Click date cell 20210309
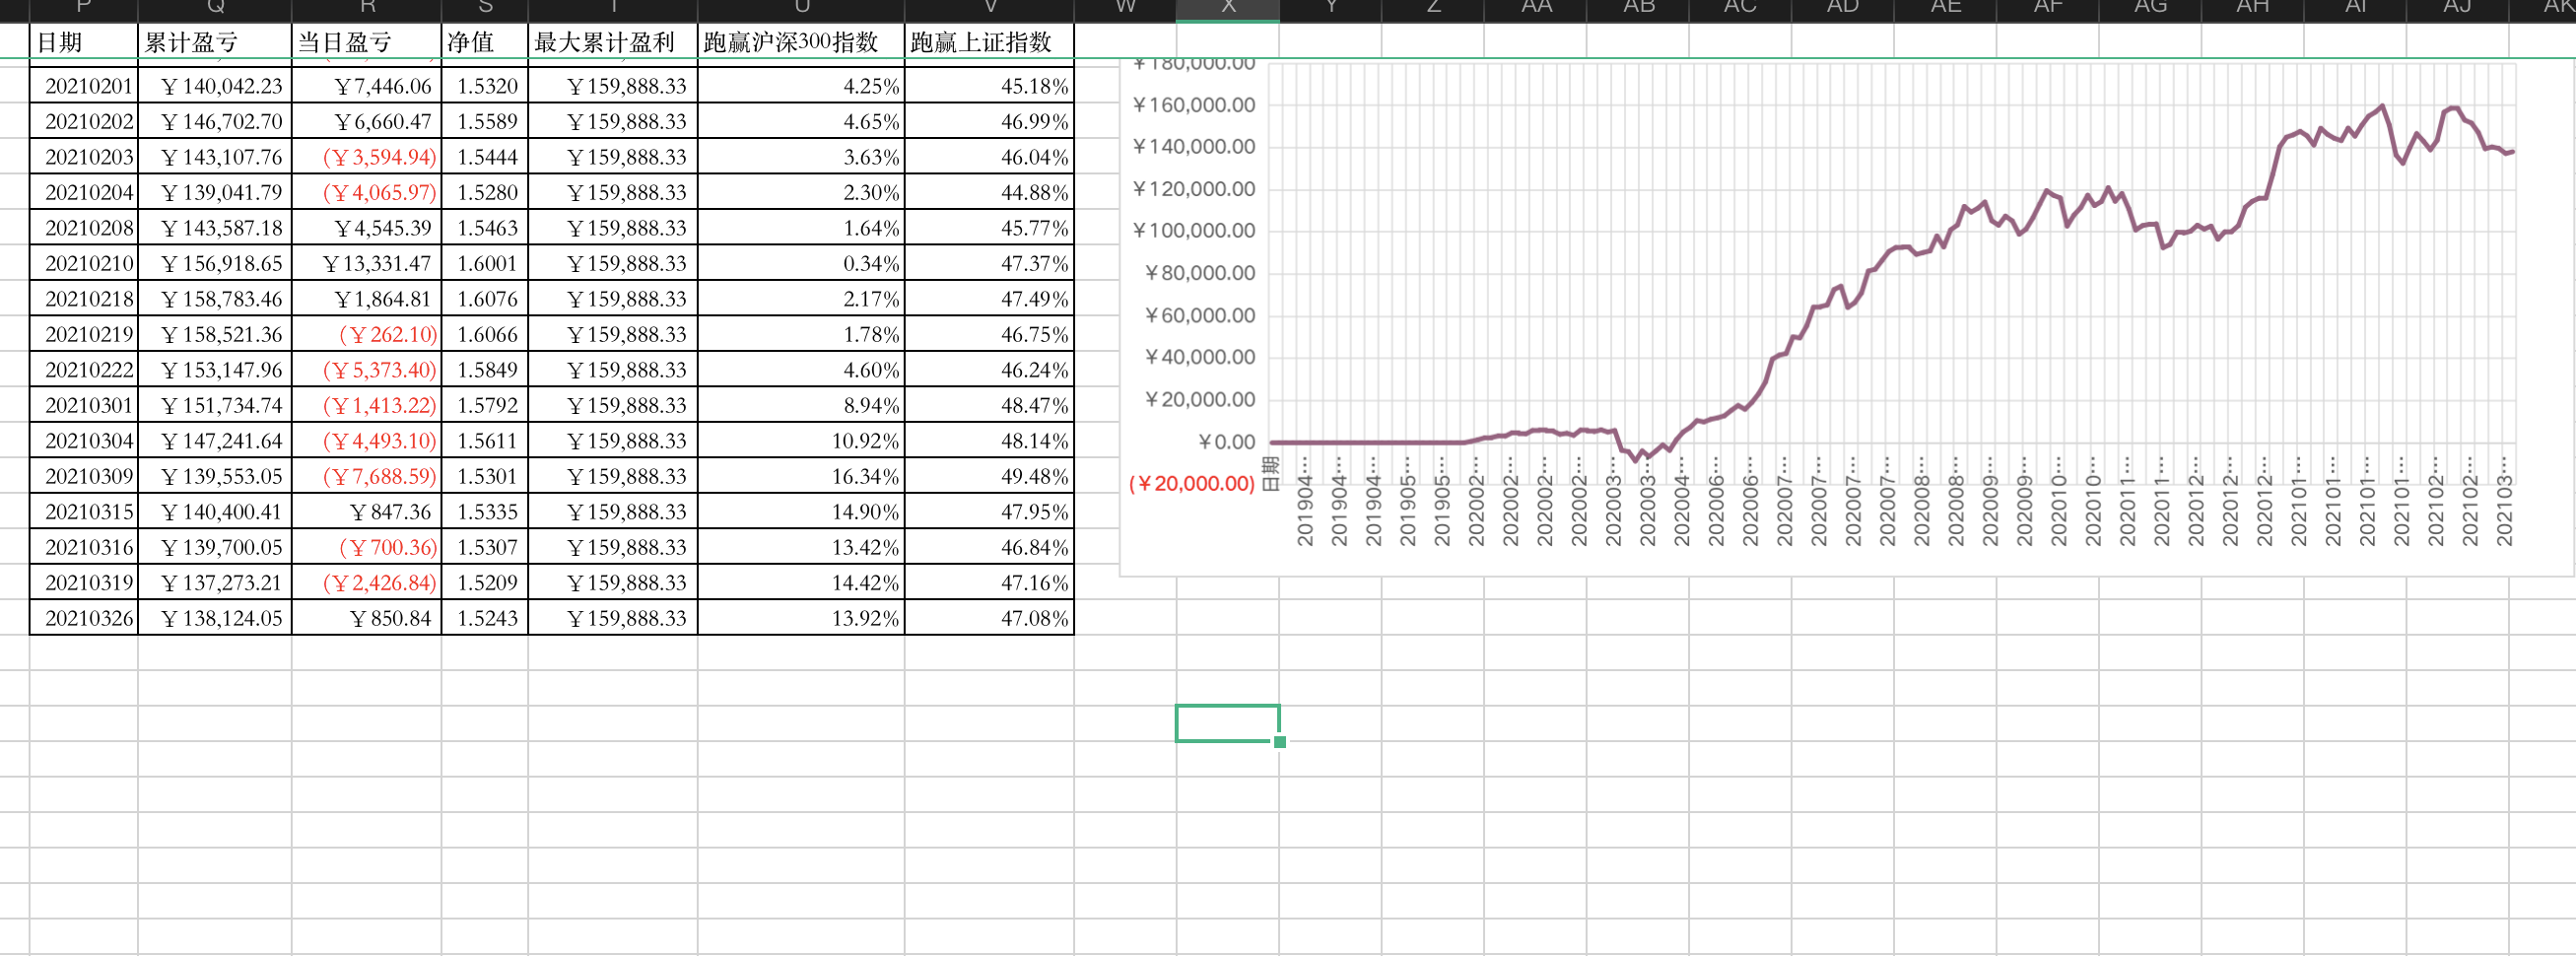The height and width of the screenshot is (956, 2576). coord(84,477)
